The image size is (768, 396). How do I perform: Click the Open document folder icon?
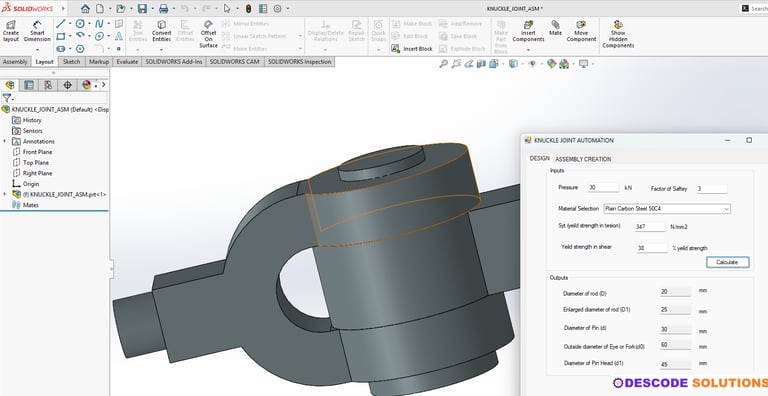click(x=120, y=8)
